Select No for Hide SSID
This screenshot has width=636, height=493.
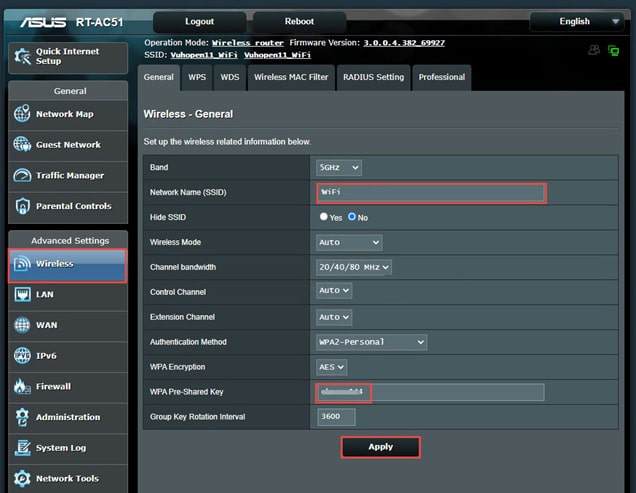[352, 217]
